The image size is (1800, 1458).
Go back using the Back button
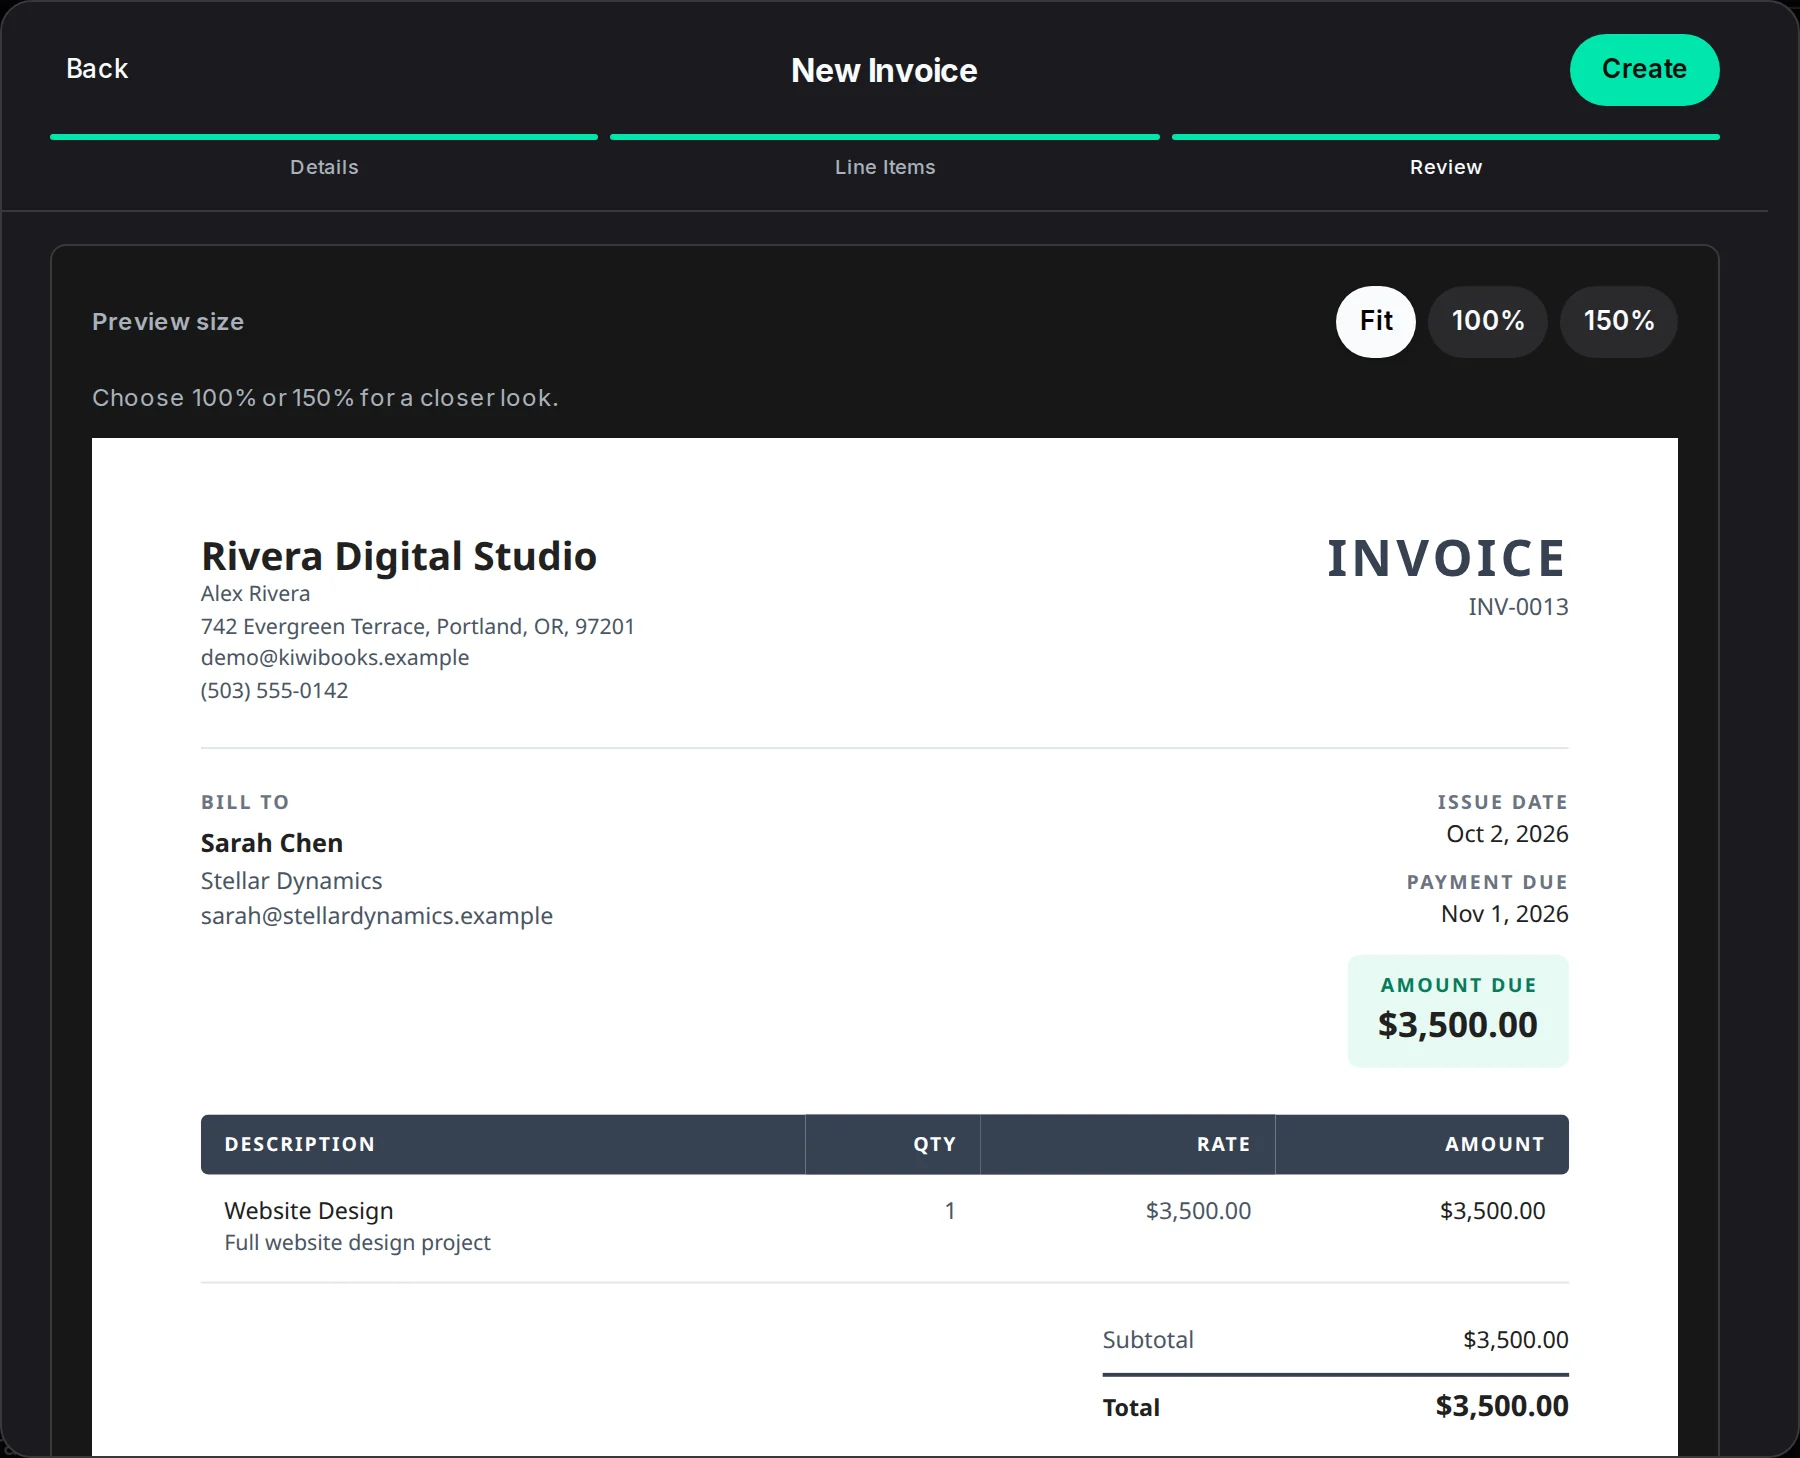click(x=97, y=69)
